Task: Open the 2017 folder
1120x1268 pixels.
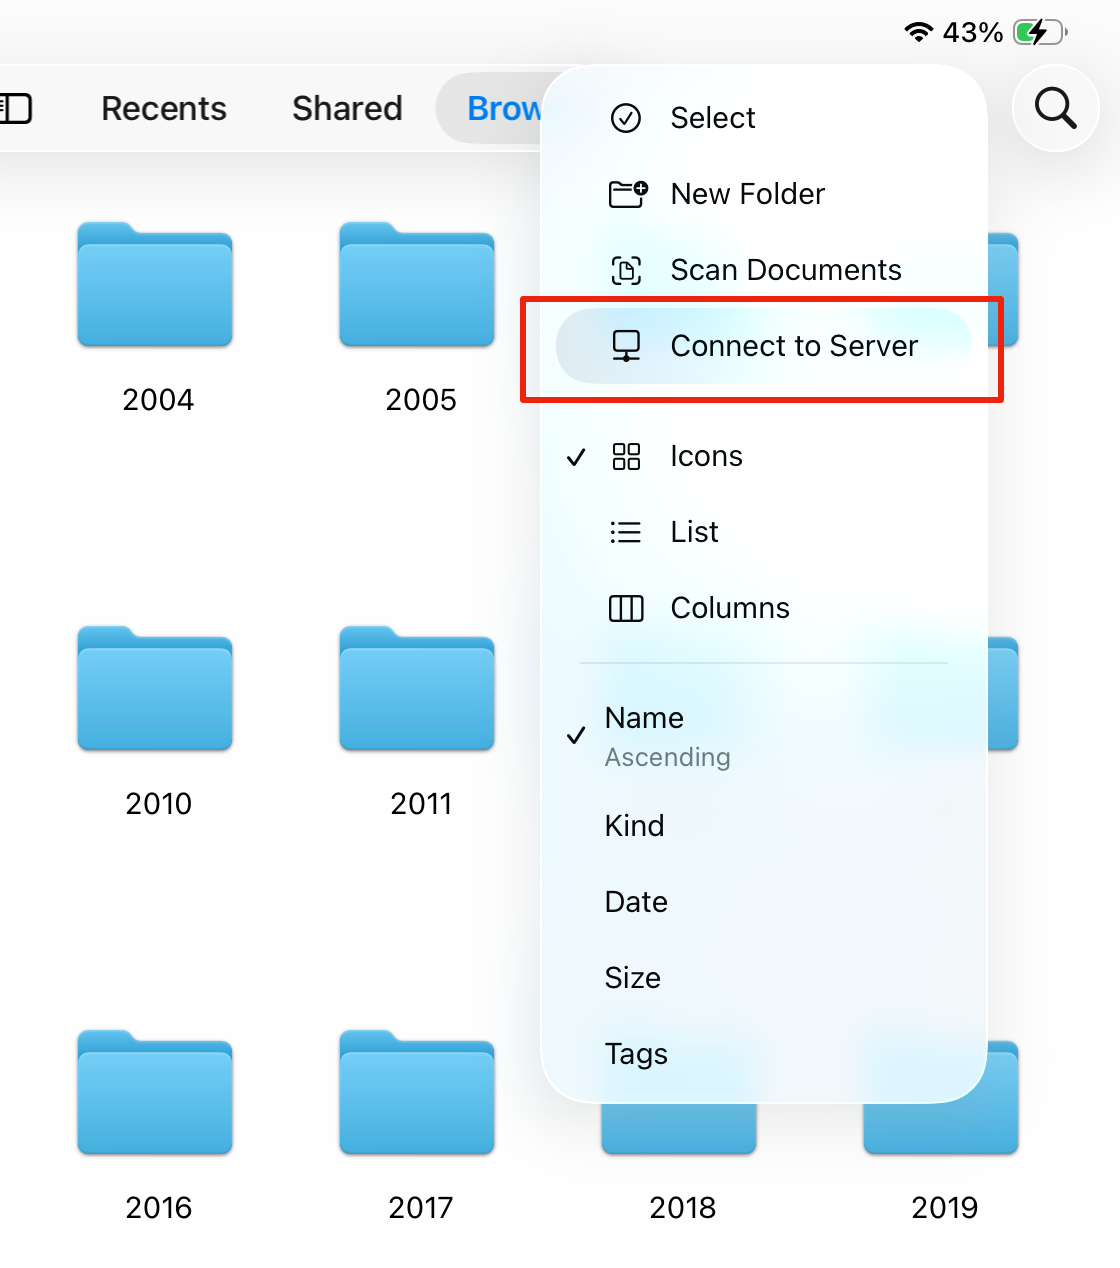Action: point(417,1094)
